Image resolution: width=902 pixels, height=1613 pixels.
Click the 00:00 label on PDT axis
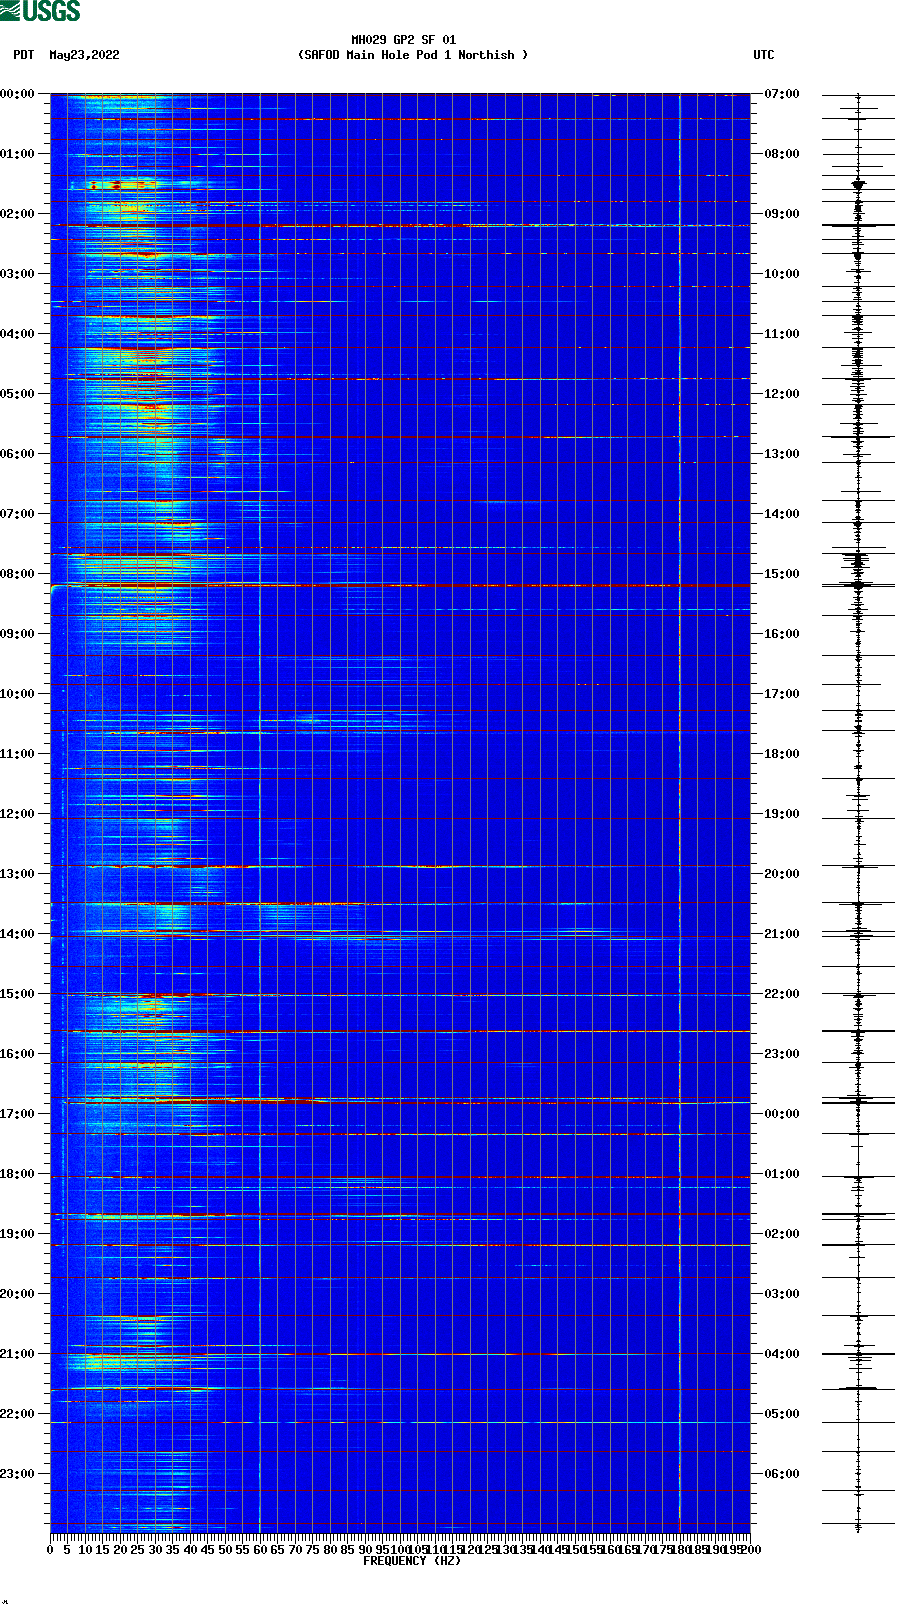pyautogui.click(x=18, y=94)
